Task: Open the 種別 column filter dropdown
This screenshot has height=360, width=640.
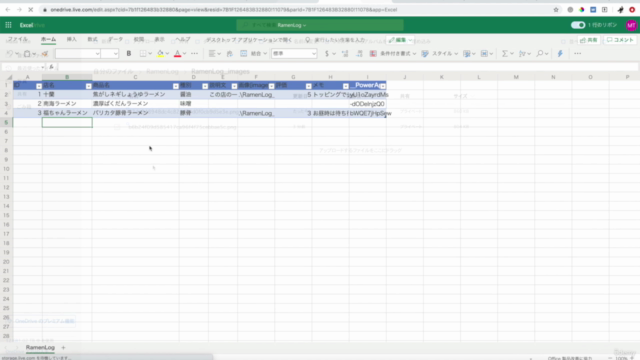Action: point(205,86)
